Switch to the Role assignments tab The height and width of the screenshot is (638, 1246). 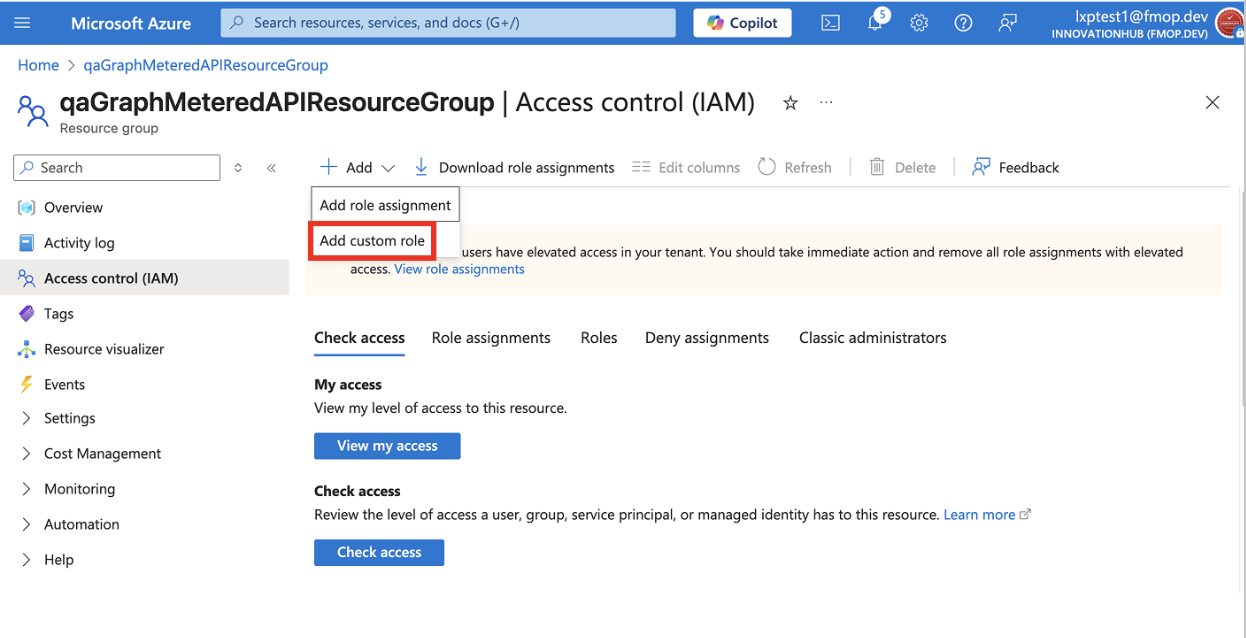point(491,338)
